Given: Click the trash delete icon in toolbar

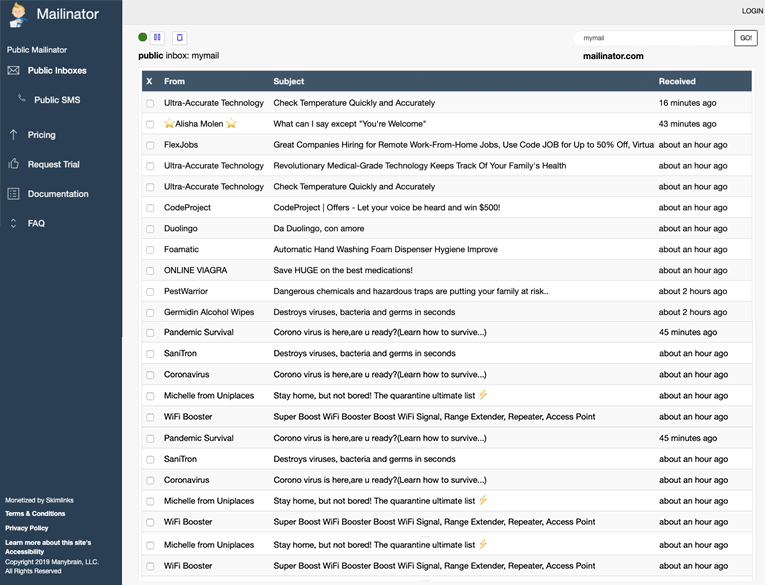Looking at the screenshot, I should [x=180, y=38].
